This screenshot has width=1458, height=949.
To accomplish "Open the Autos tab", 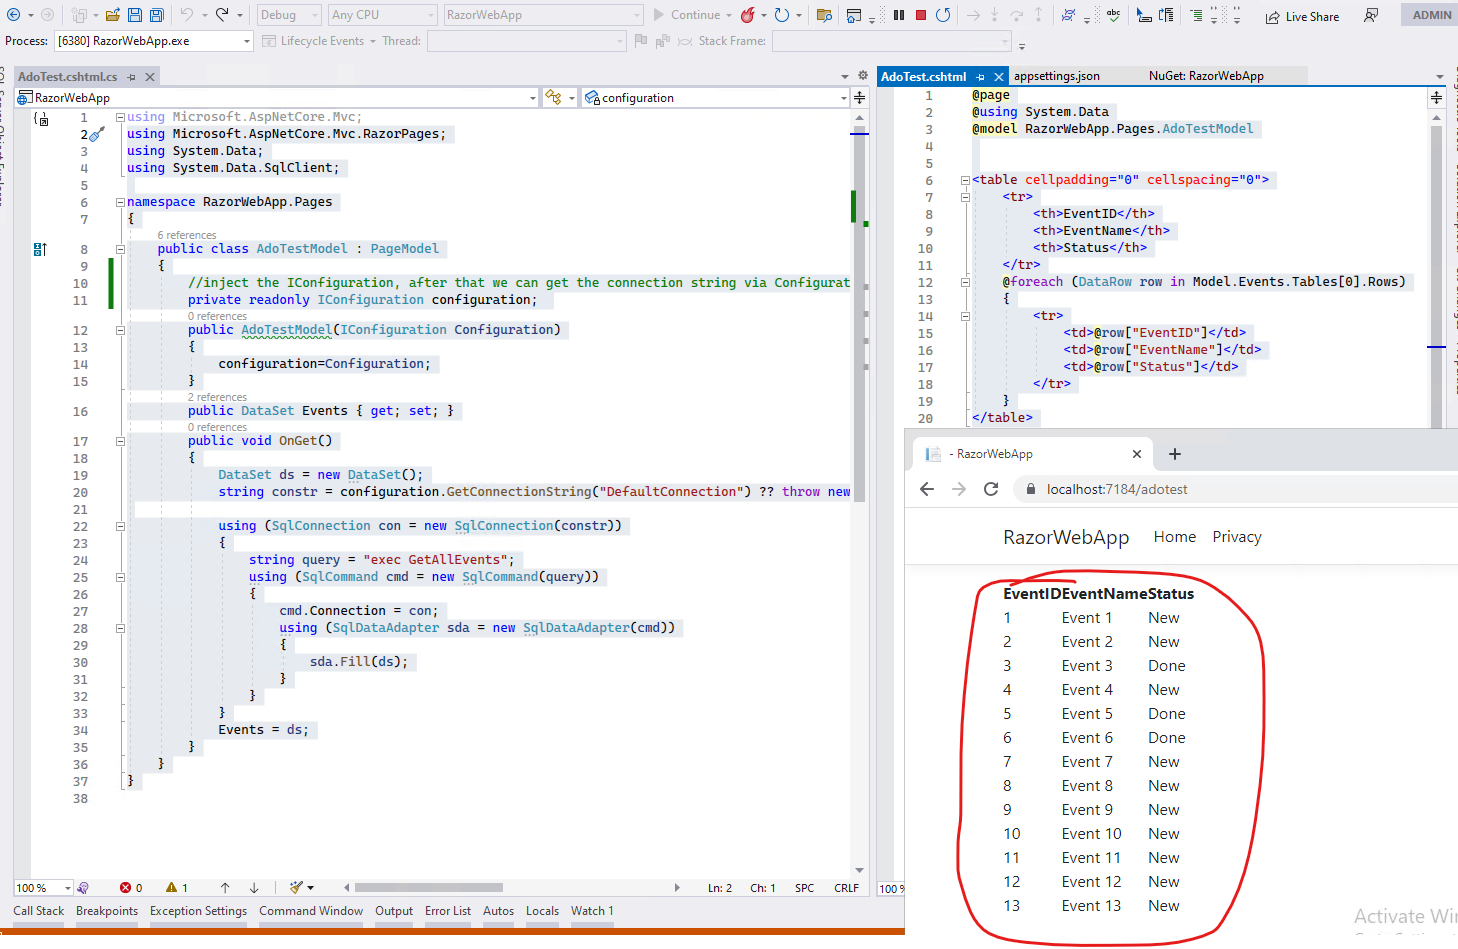I will click(498, 911).
